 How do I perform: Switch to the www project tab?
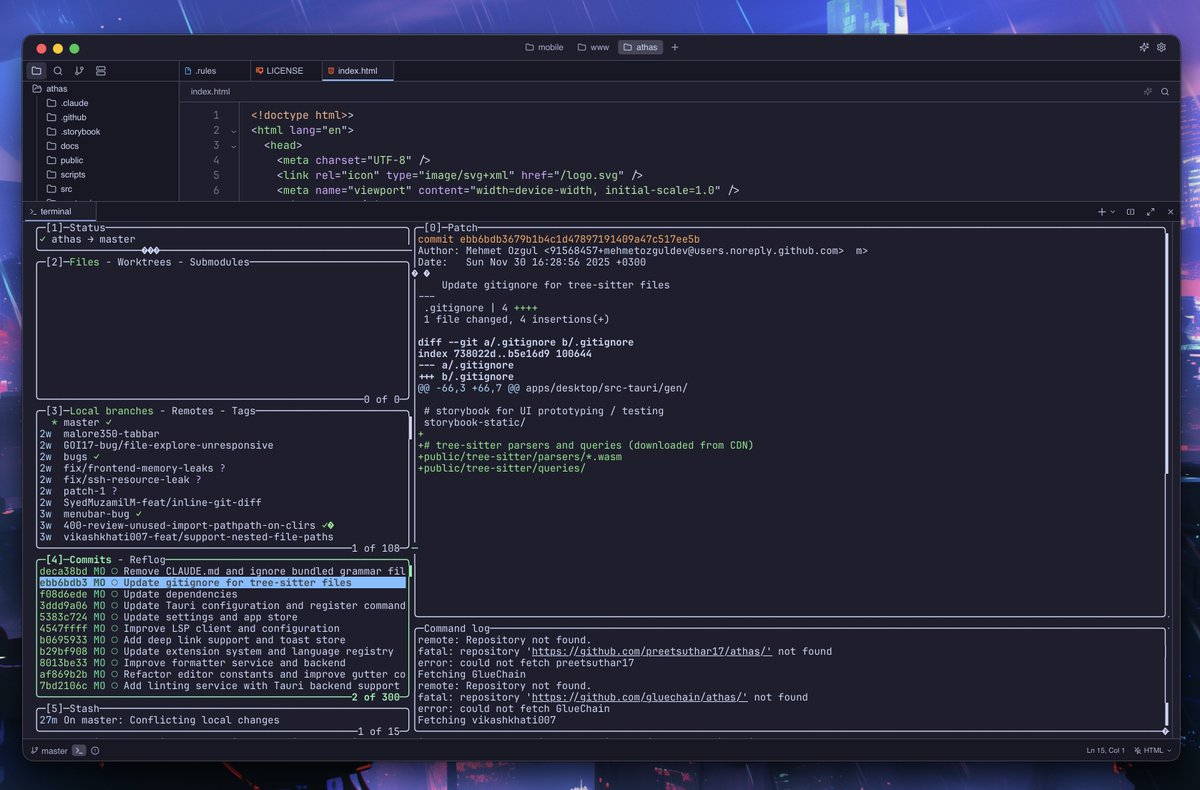click(593, 47)
